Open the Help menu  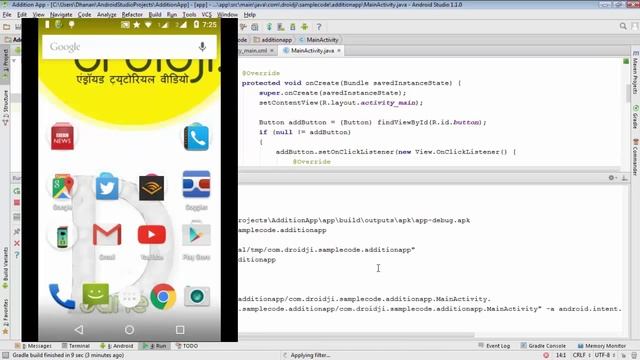pyautogui.click(x=249, y=14)
